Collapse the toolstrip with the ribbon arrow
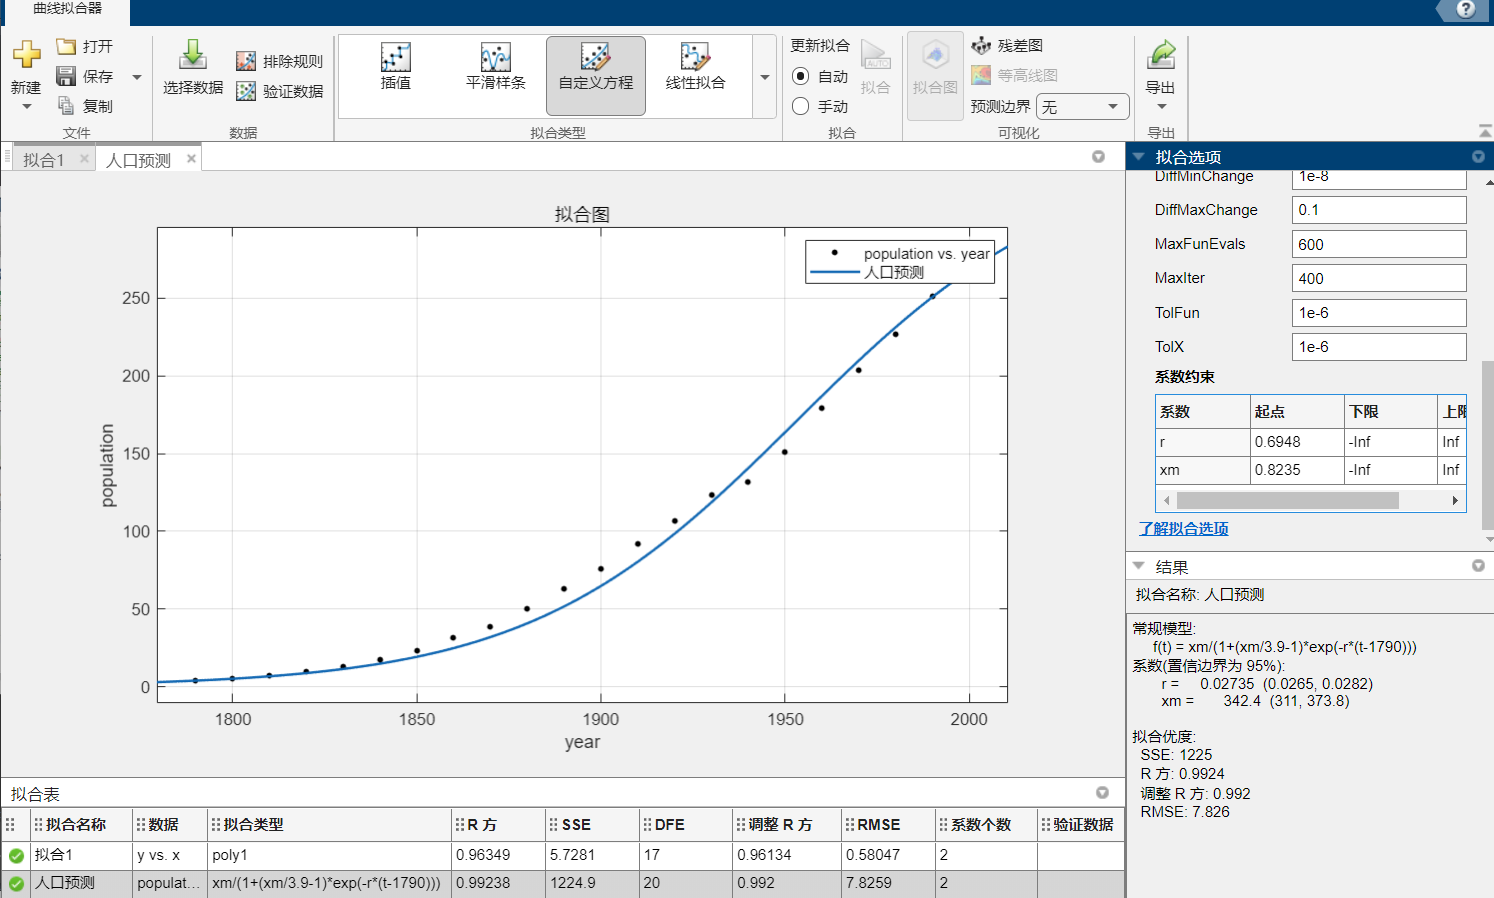Viewport: 1494px width, 898px height. pos(1484,131)
